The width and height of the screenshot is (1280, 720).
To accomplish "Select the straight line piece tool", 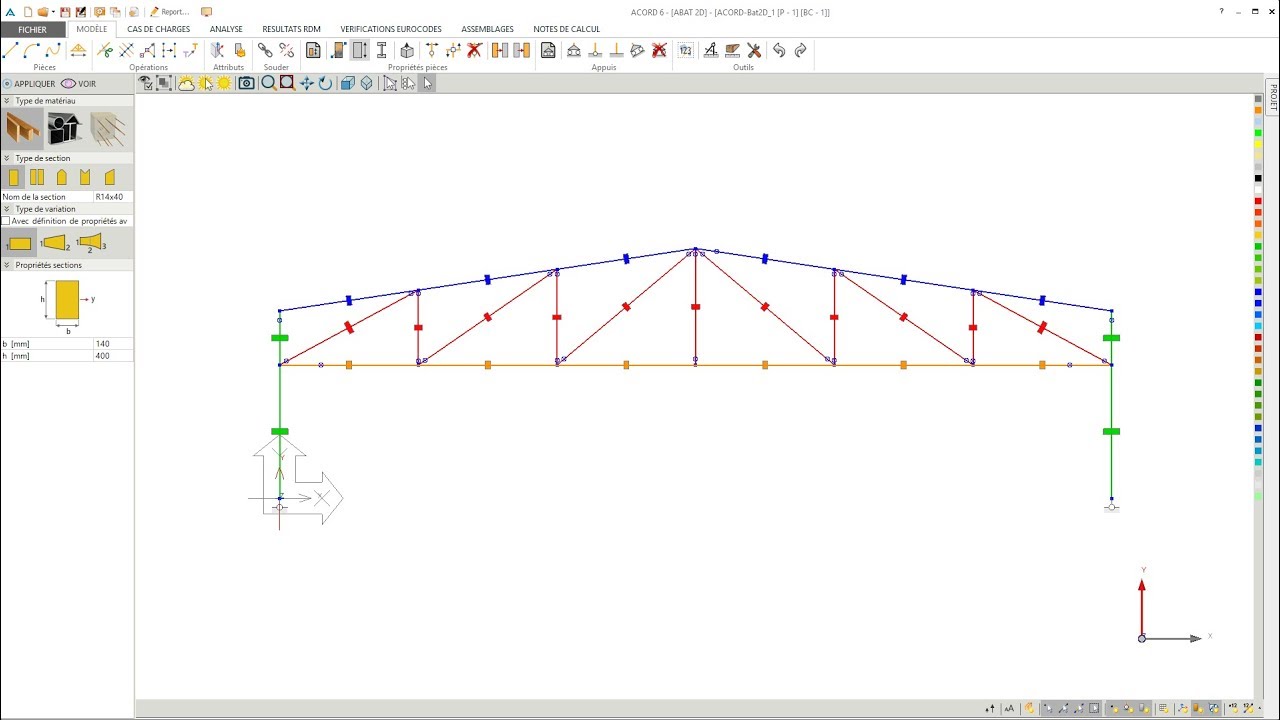I will 11,50.
